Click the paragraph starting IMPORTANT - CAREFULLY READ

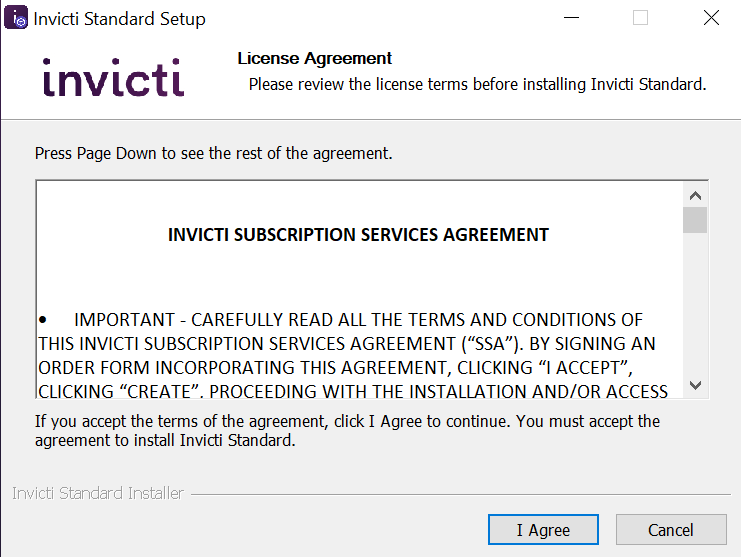[x=353, y=355]
